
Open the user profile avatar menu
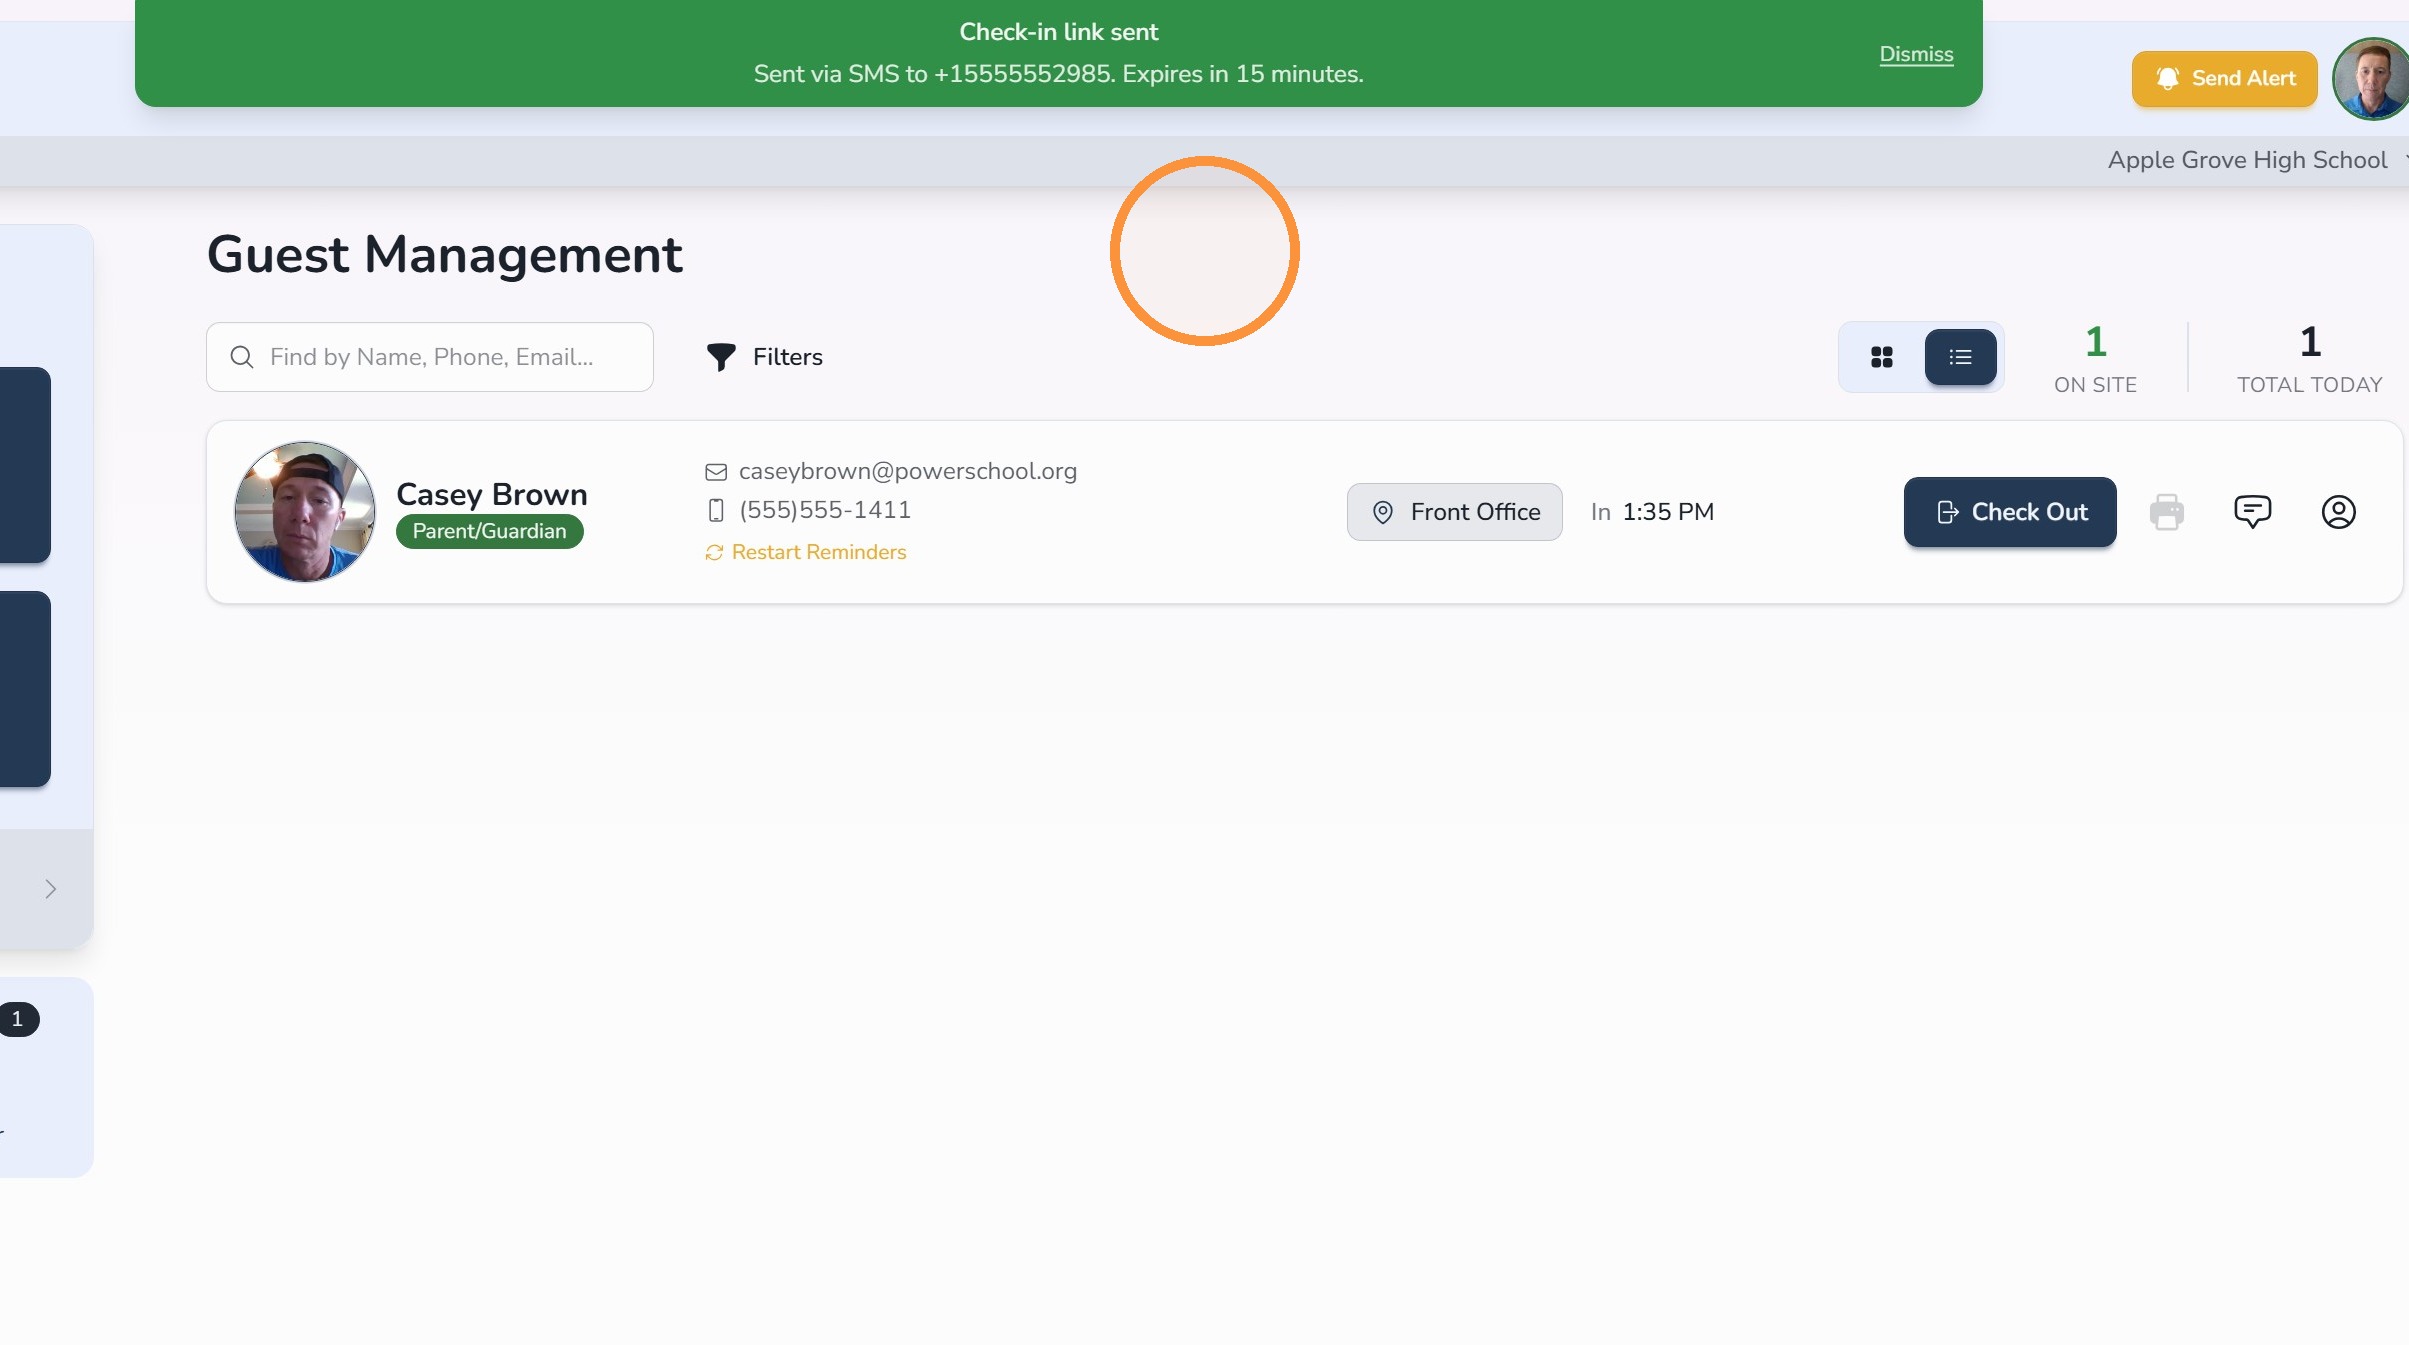[x=2372, y=79]
